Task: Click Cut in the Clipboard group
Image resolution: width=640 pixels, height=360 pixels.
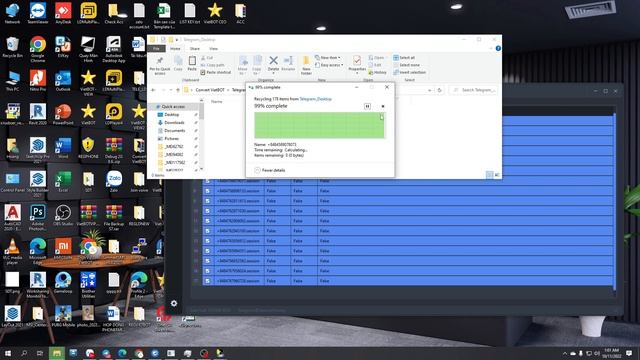Action: click(x=207, y=58)
